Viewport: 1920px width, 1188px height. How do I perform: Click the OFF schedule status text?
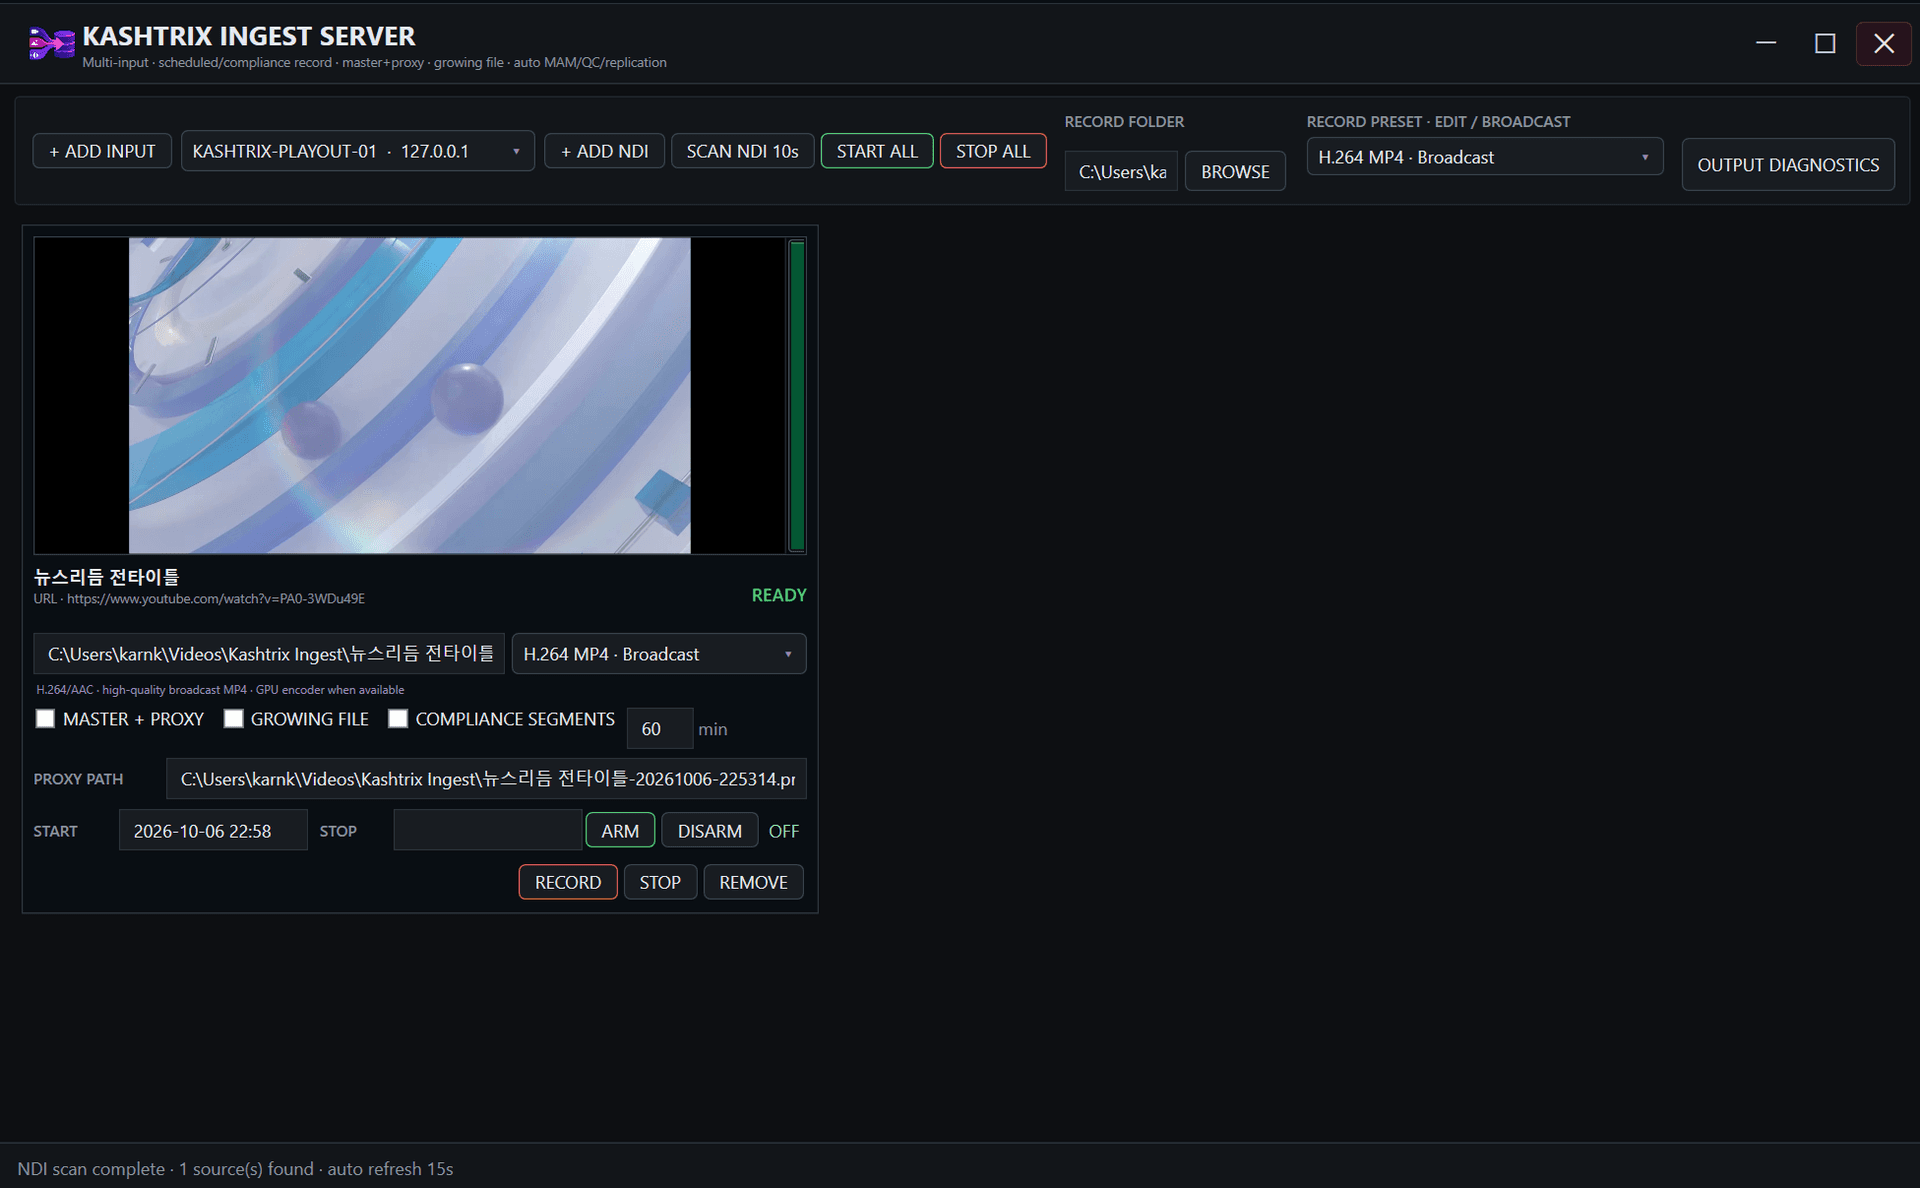[784, 831]
